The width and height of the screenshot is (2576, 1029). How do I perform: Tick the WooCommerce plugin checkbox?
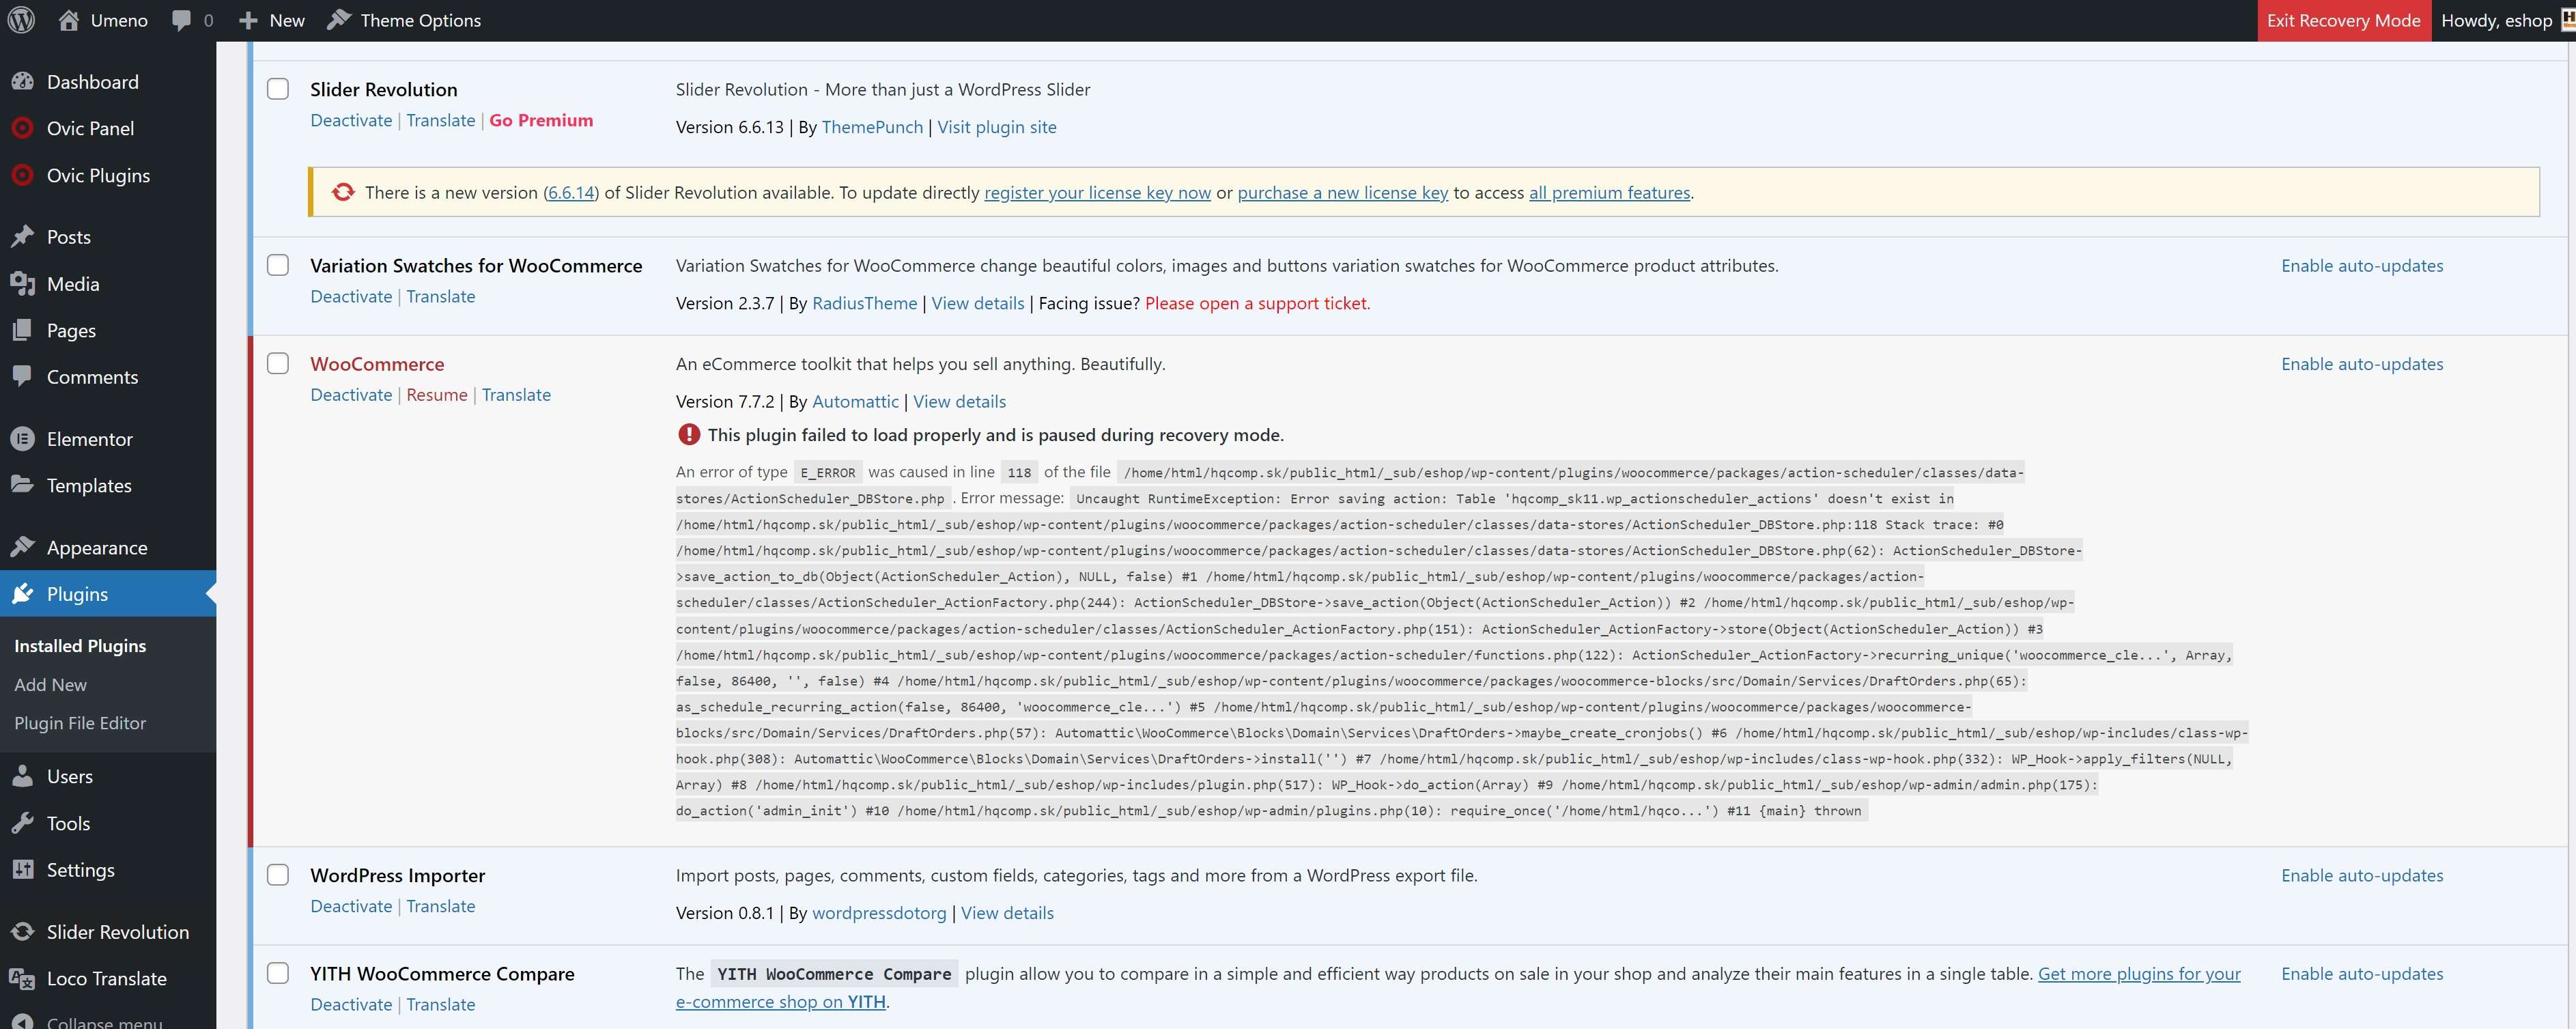278,364
